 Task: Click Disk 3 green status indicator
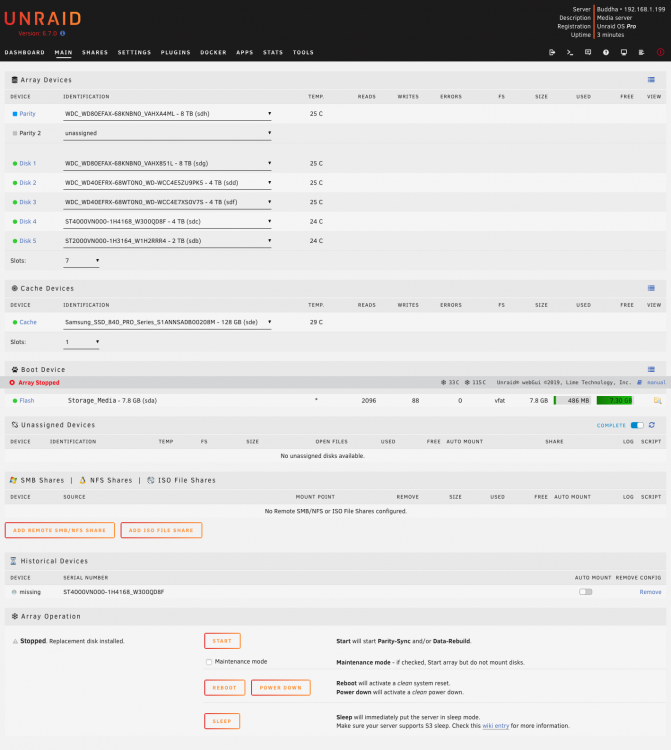pyautogui.click(x=15, y=202)
